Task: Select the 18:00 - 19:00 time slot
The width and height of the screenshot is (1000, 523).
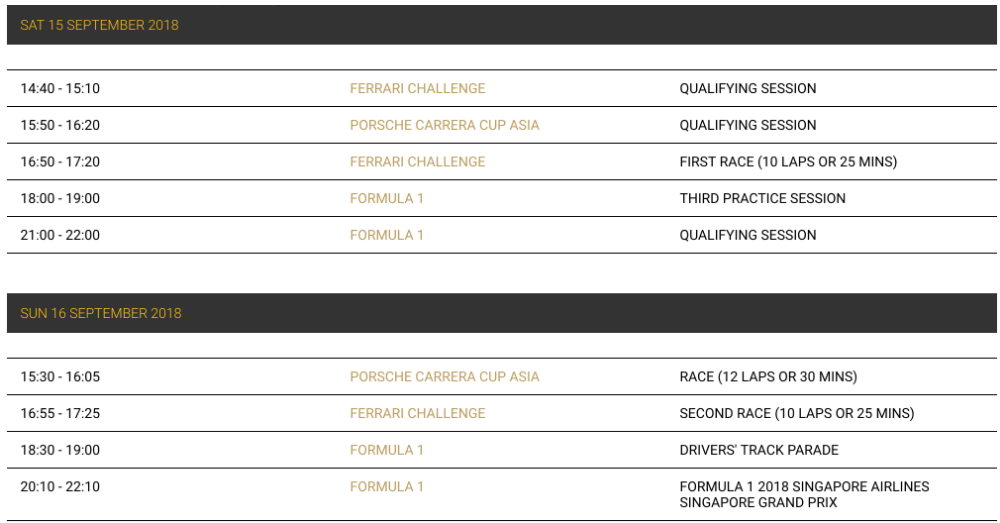Action: [x=60, y=198]
